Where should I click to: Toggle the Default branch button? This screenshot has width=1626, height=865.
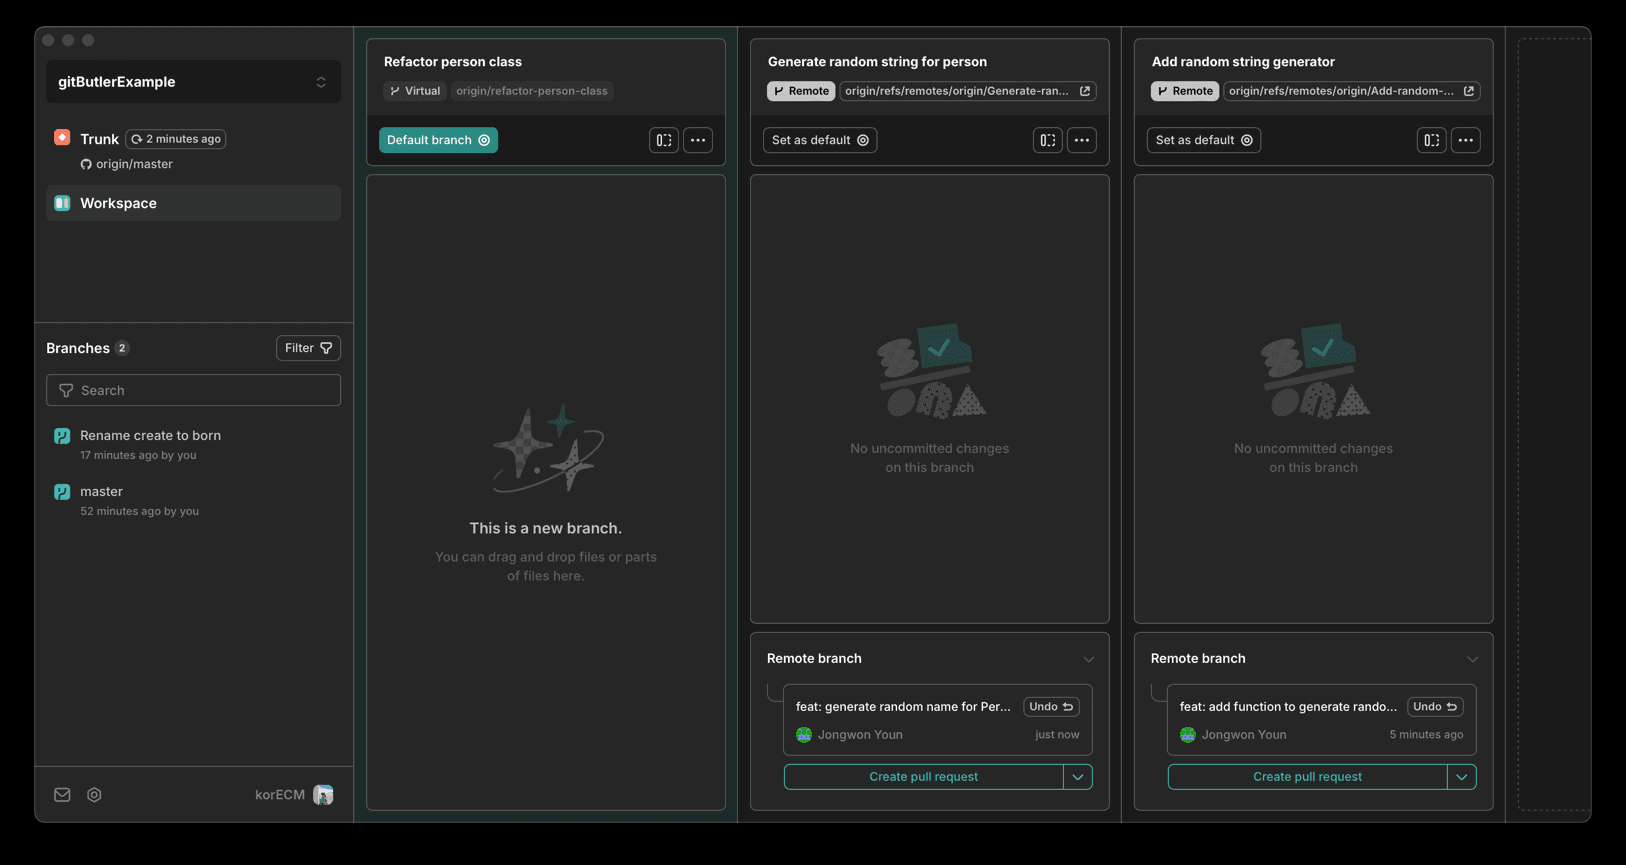tap(438, 140)
